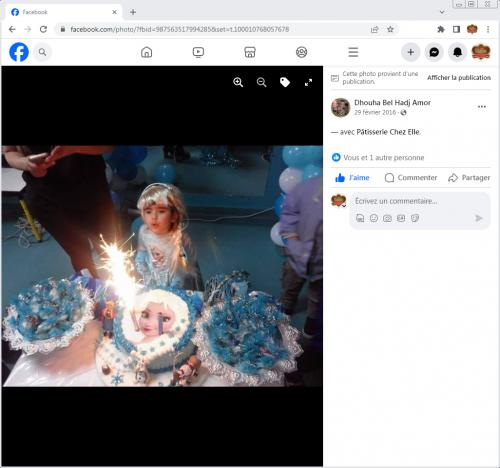Click the address bar URL
500x468 pixels.
tap(179, 29)
